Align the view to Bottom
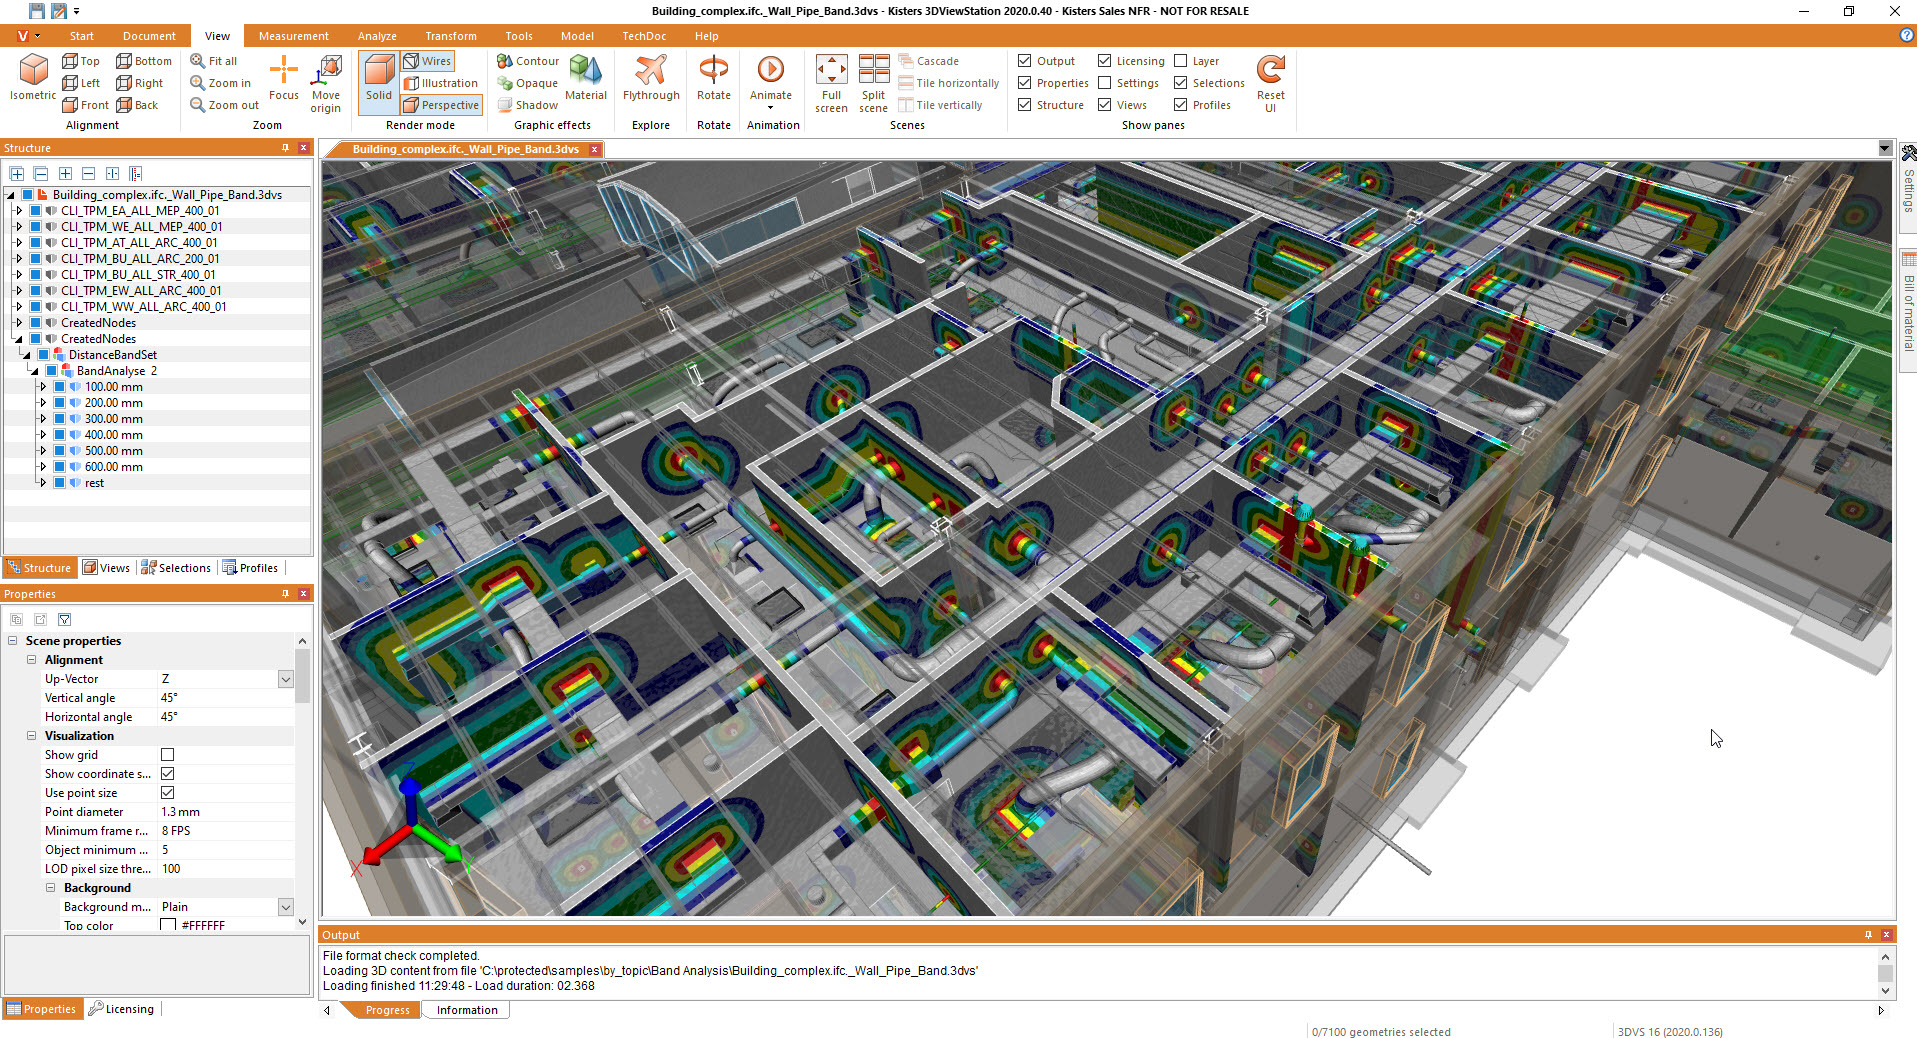This screenshot has height=1038, width=1917. click(x=144, y=61)
